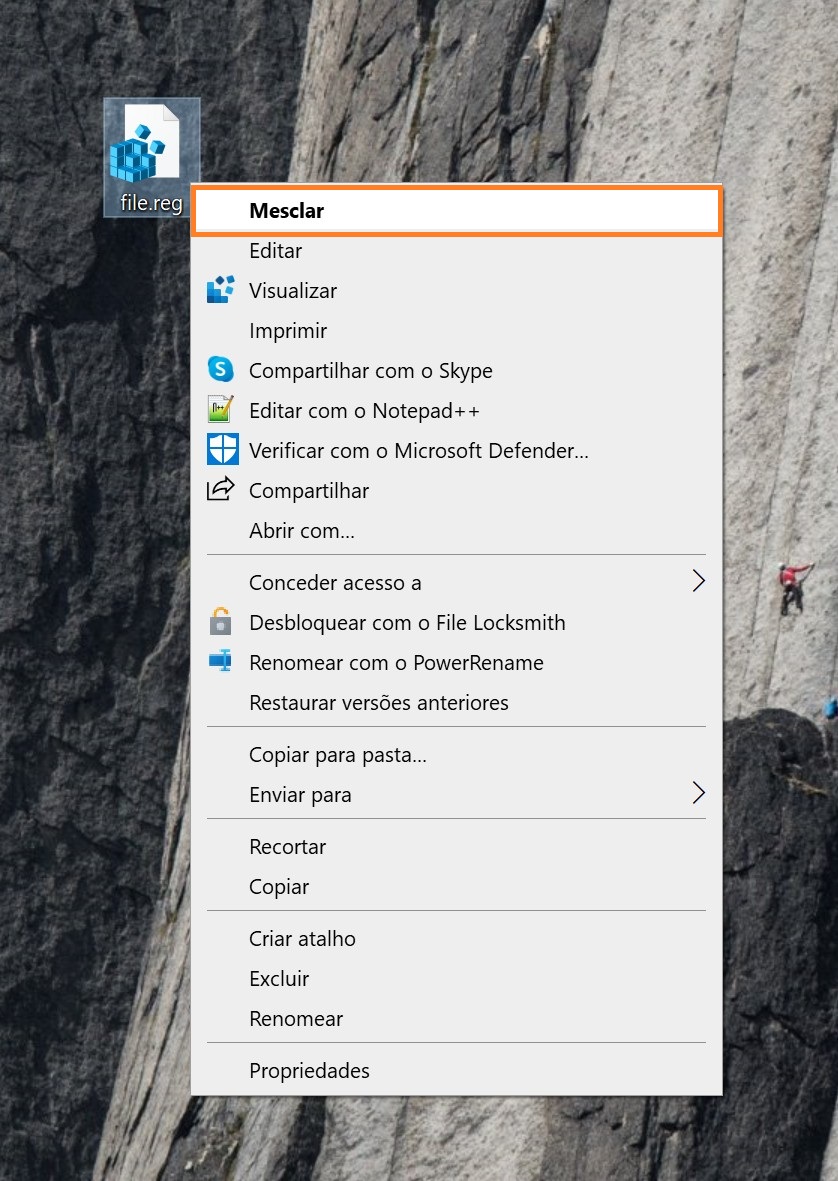Select Imprimir from the context menu
838x1181 pixels.
click(288, 331)
